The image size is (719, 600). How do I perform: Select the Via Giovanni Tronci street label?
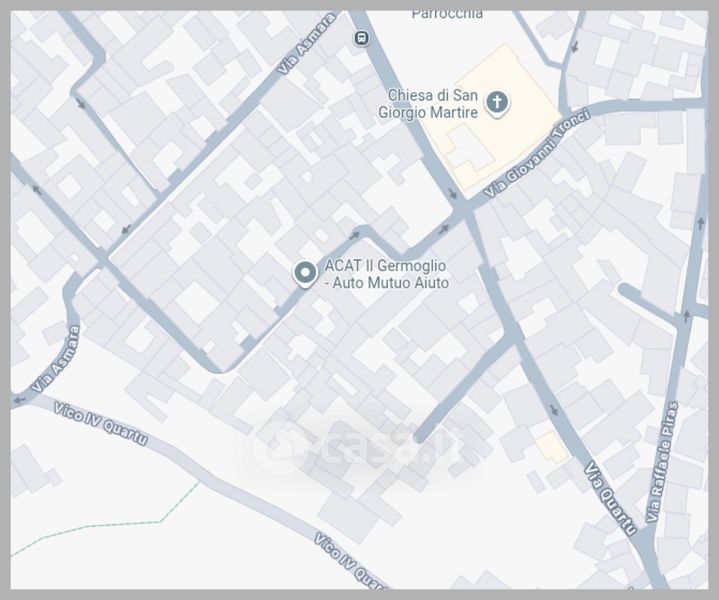point(537,154)
